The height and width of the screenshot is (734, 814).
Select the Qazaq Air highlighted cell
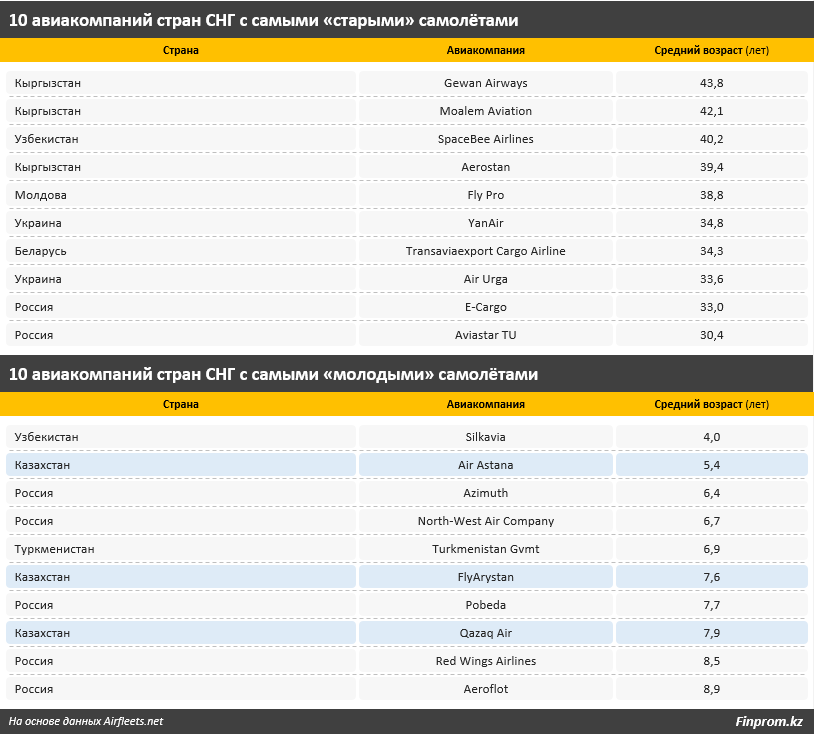485,633
